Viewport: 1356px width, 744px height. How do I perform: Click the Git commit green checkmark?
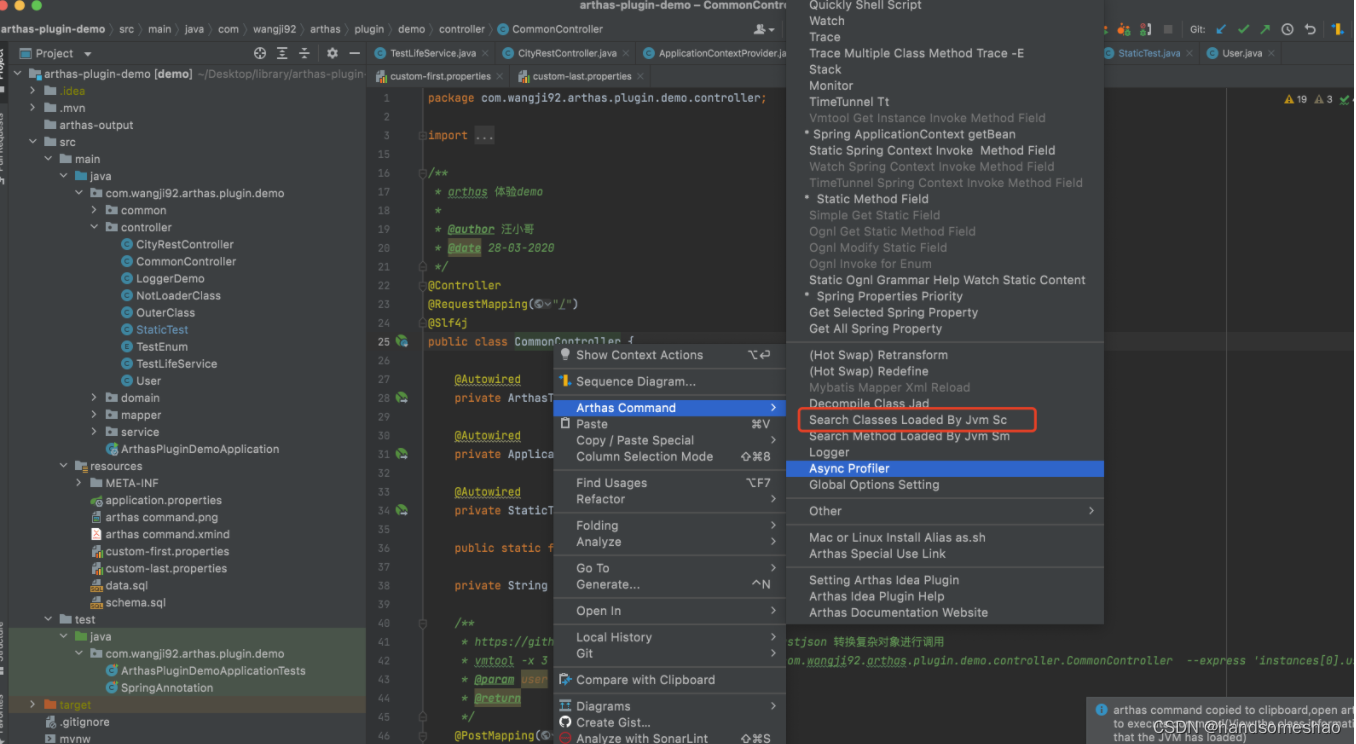tap(1243, 29)
